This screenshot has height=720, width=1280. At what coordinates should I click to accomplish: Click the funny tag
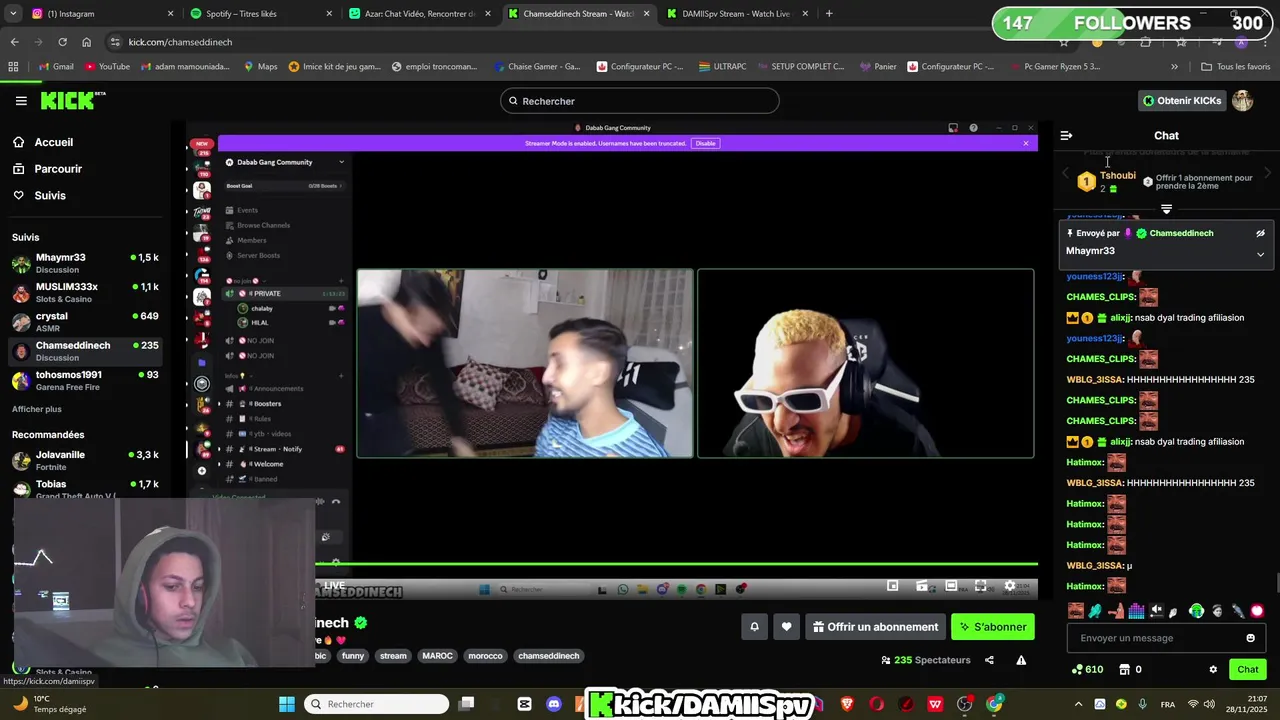pos(353,656)
